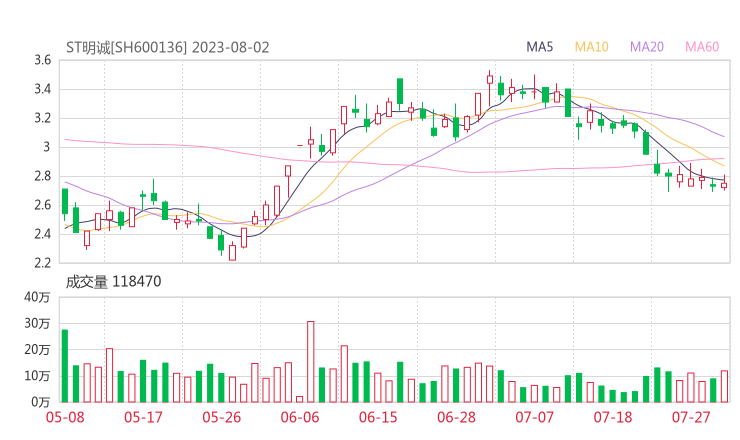The width and height of the screenshot is (740, 440).
Task: Click the 05-26 date axis label
Action: (222, 417)
